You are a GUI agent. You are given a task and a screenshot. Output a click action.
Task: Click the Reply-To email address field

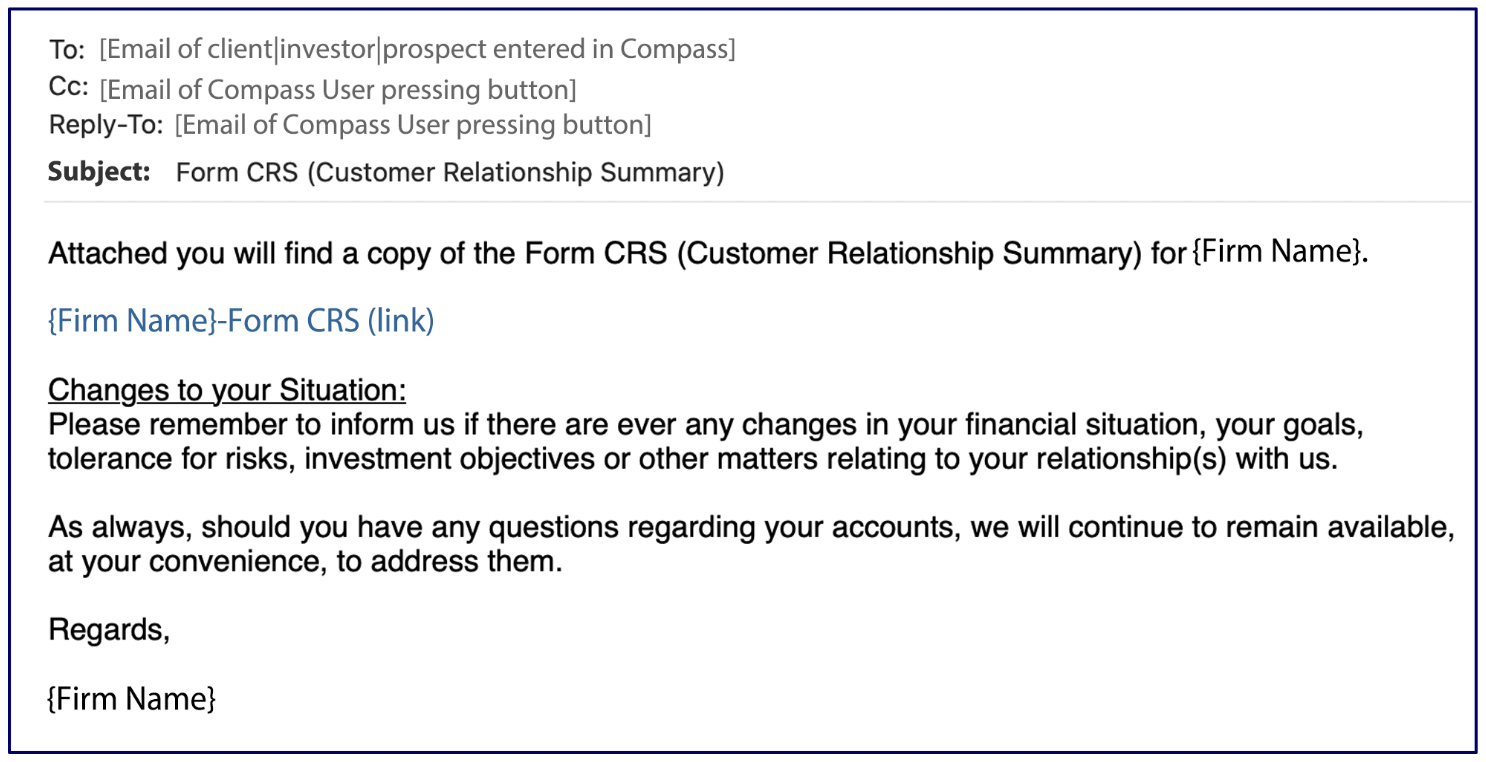click(412, 125)
